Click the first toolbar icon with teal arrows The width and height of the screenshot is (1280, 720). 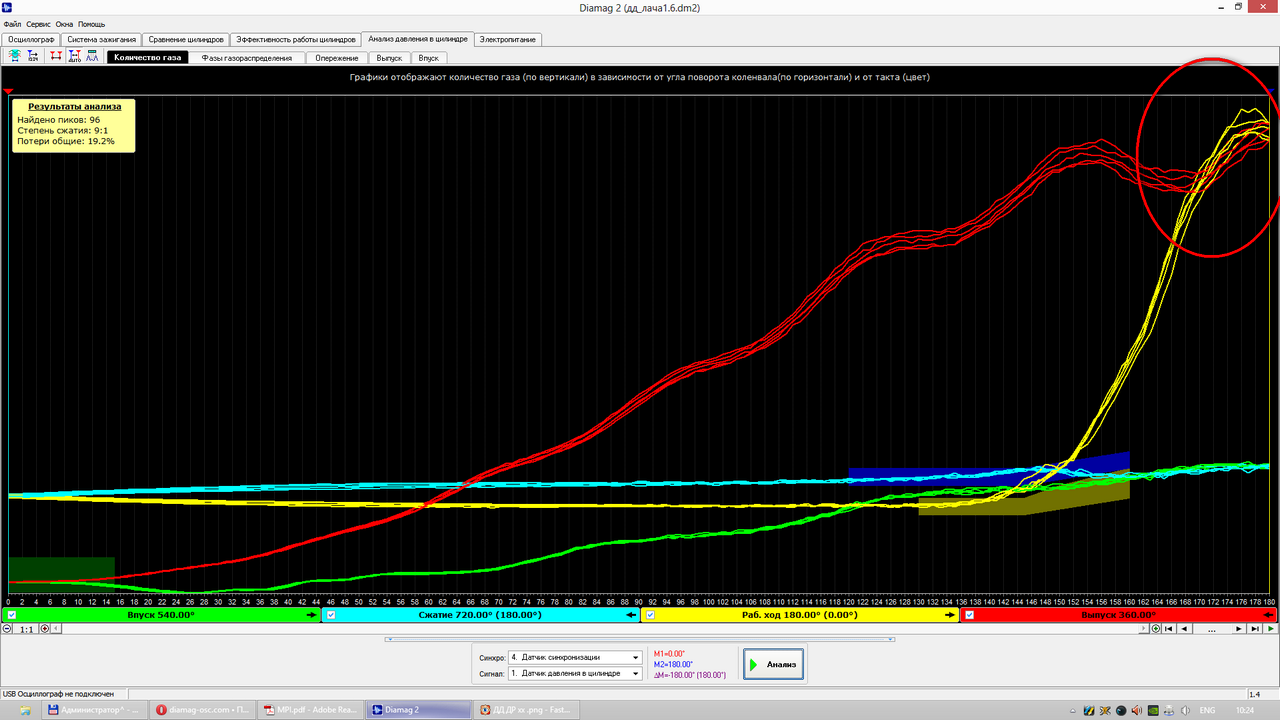(15, 57)
